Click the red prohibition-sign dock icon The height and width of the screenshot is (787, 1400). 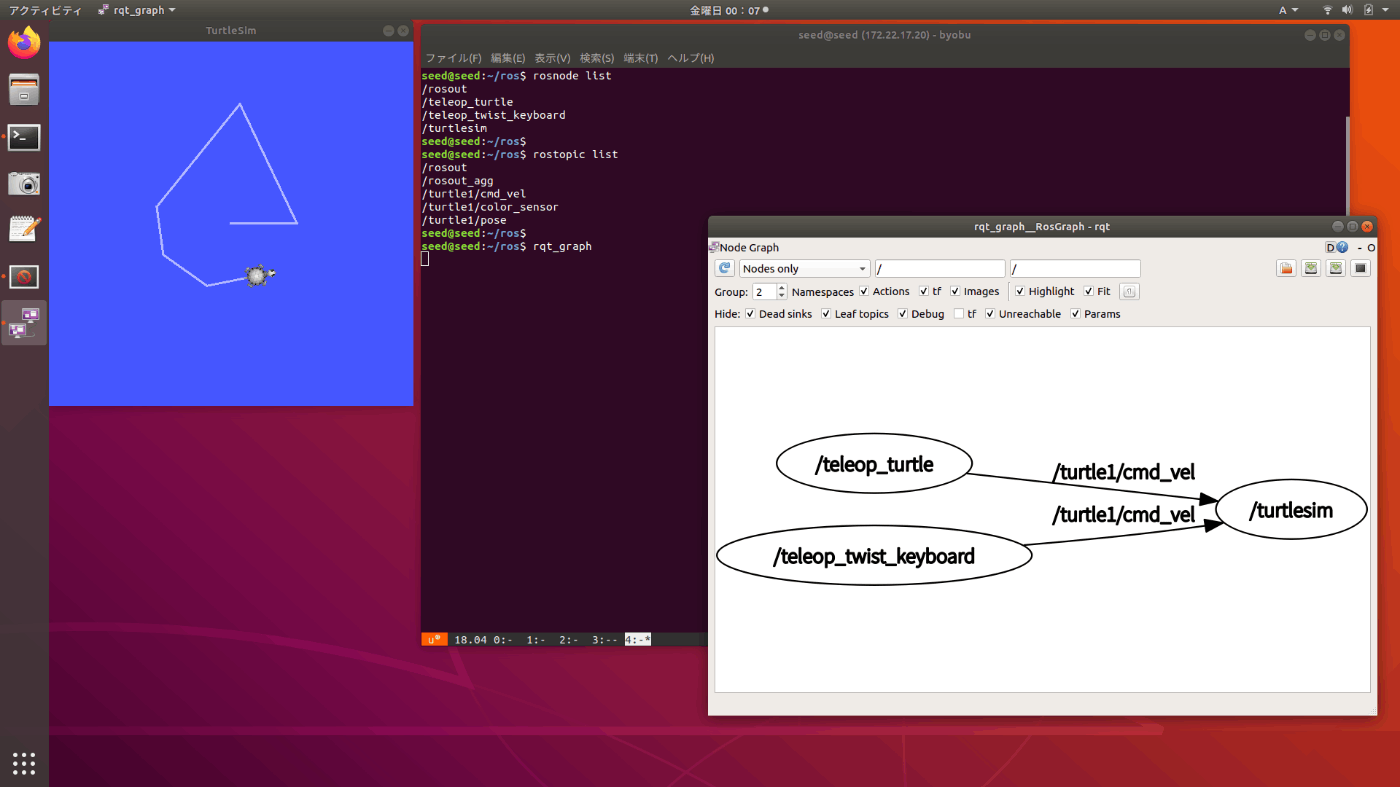click(x=24, y=276)
